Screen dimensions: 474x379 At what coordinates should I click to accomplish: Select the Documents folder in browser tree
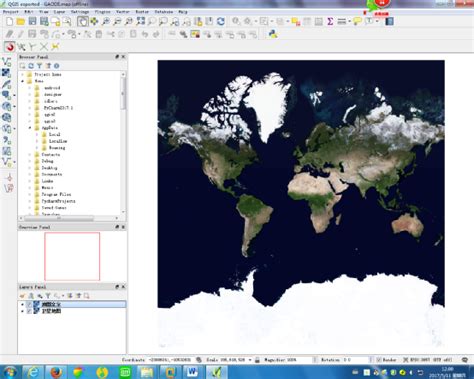tap(52, 174)
